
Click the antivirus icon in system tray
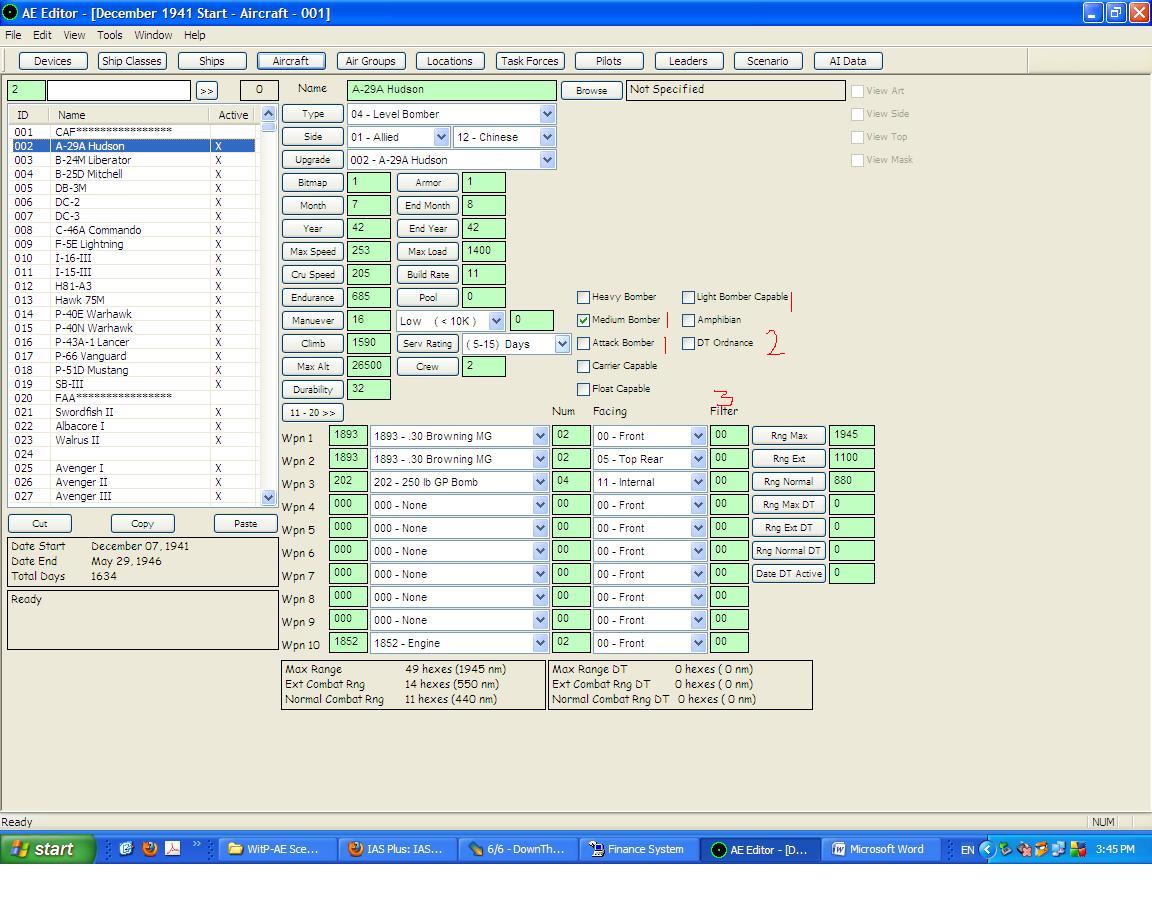pos(1026,850)
